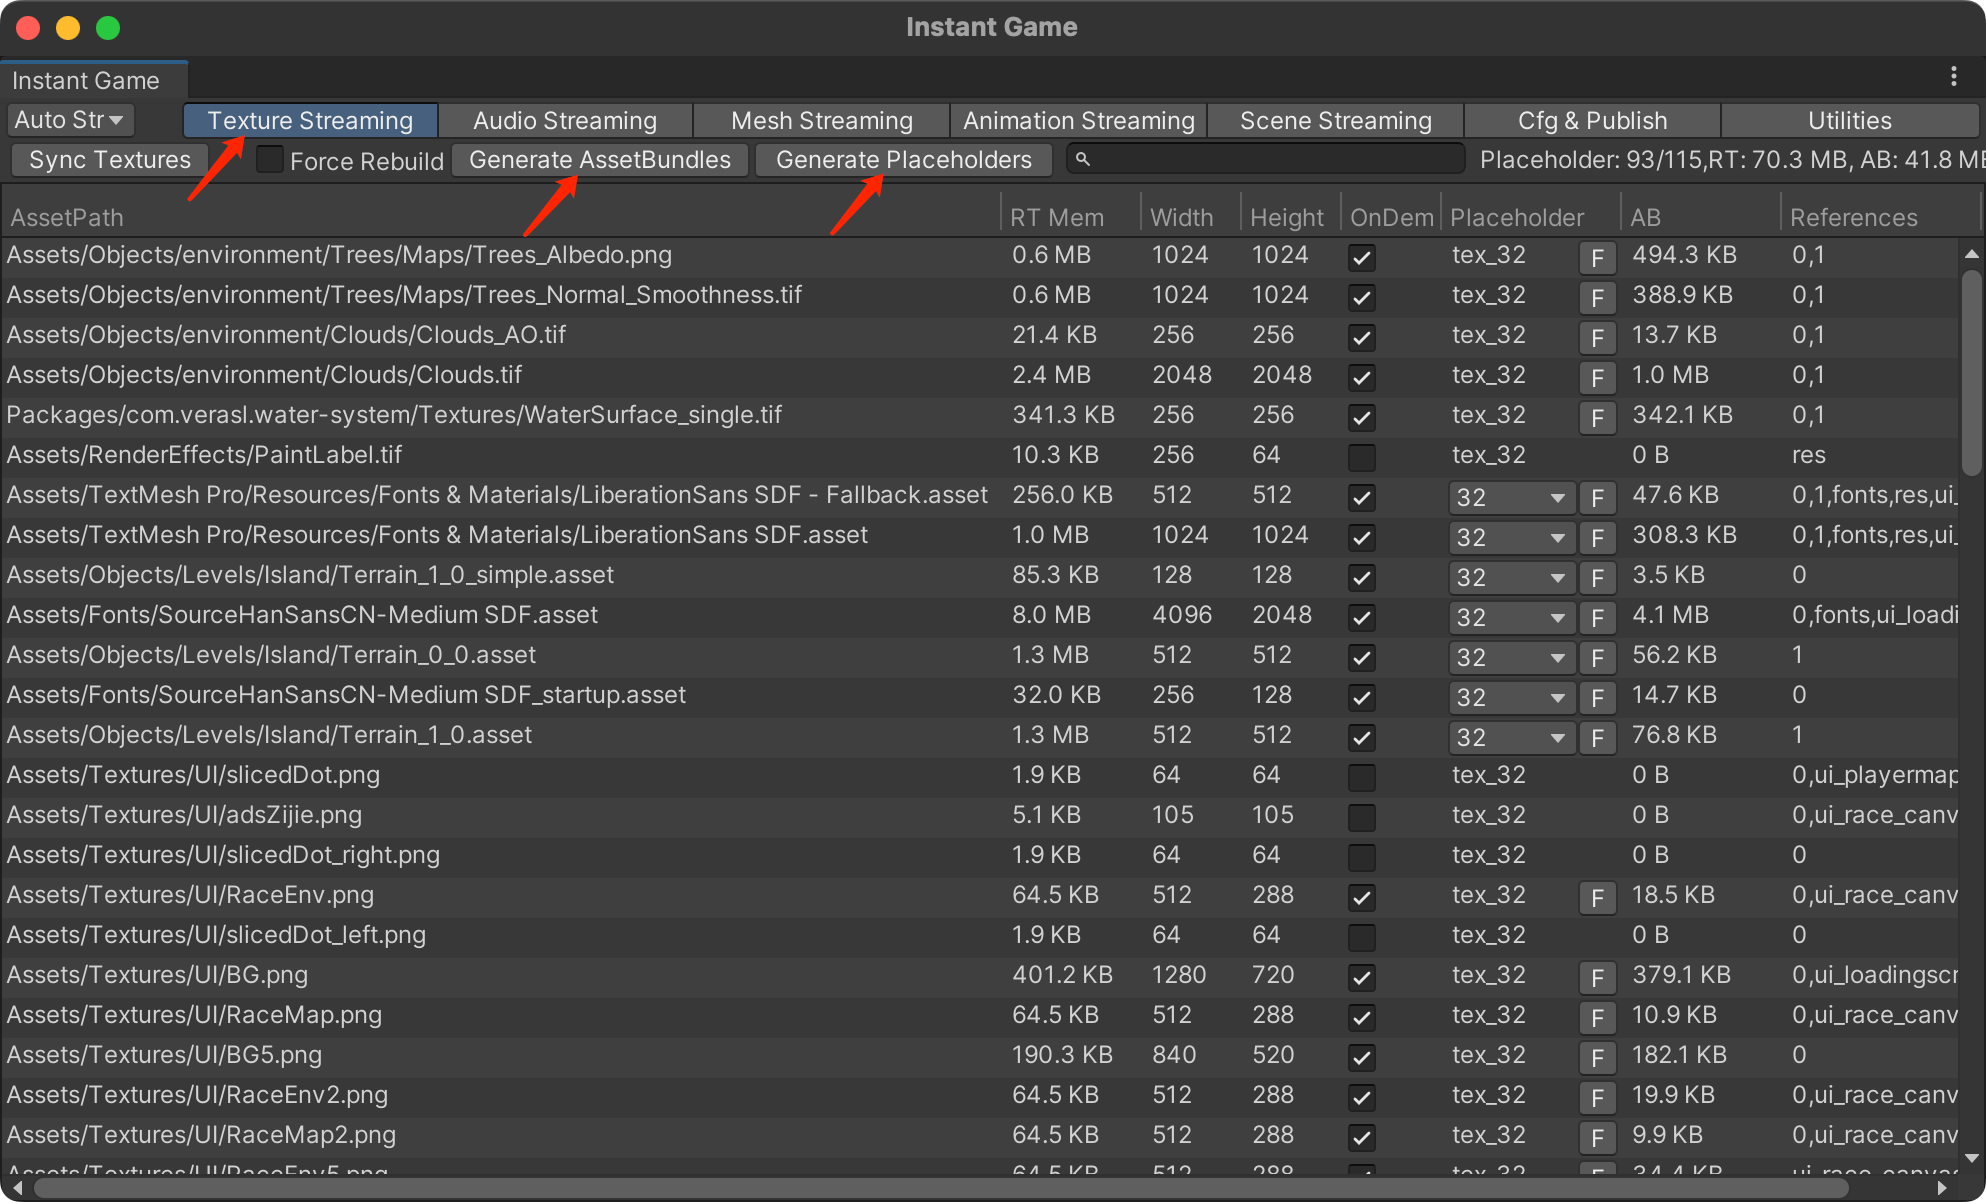Click the Generate AssetBundles button
Viewport: 1986px width, 1202px height.
pyautogui.click(x=600, y=160)
